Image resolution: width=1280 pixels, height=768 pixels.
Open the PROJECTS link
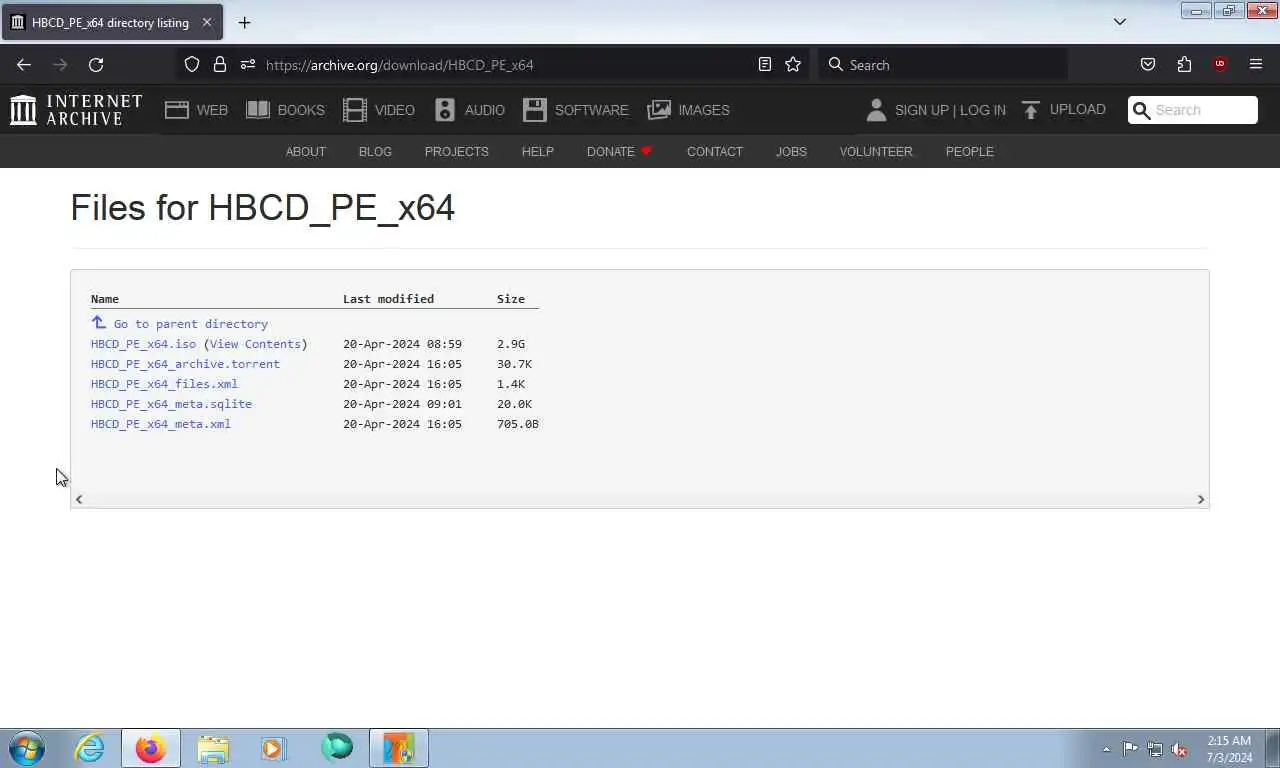click(x=456, y=152)
